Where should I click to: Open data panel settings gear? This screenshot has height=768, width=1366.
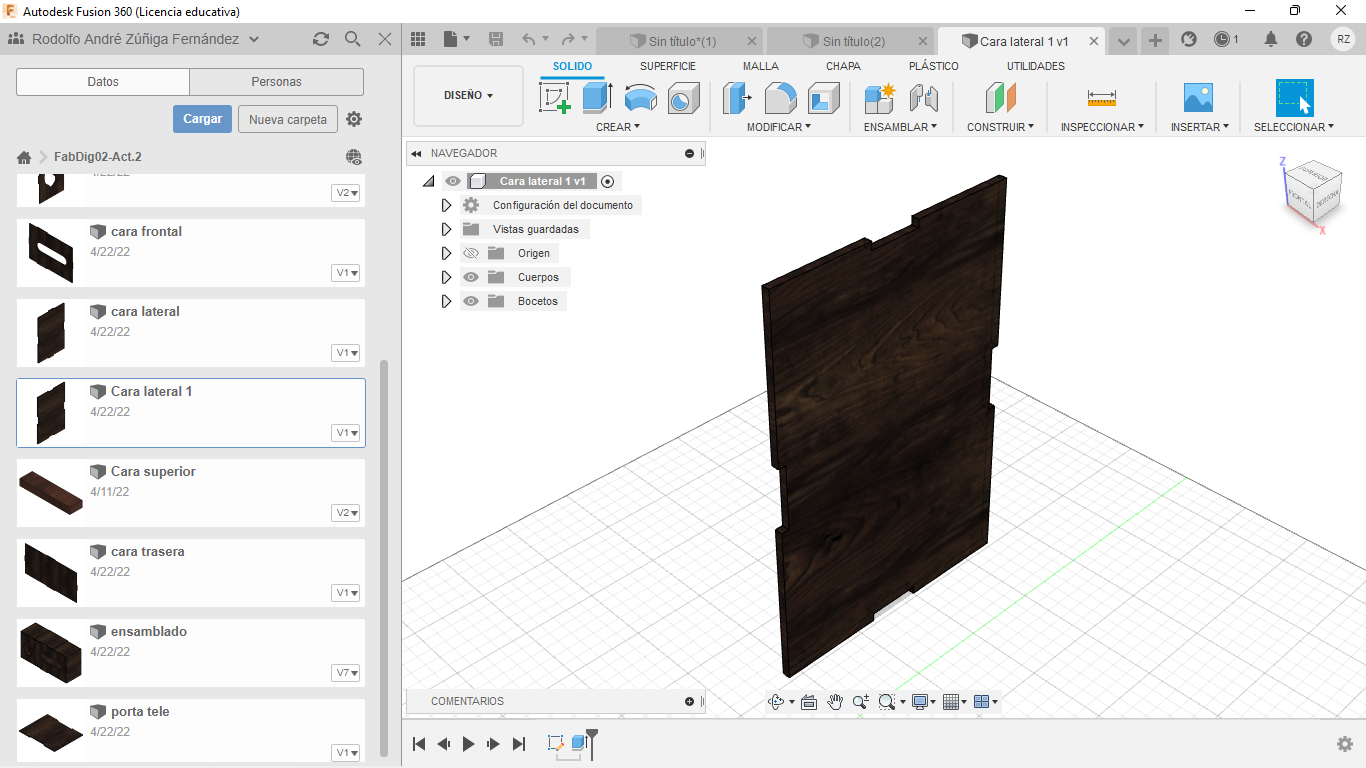pyautogui.click(x=354, y=119)
